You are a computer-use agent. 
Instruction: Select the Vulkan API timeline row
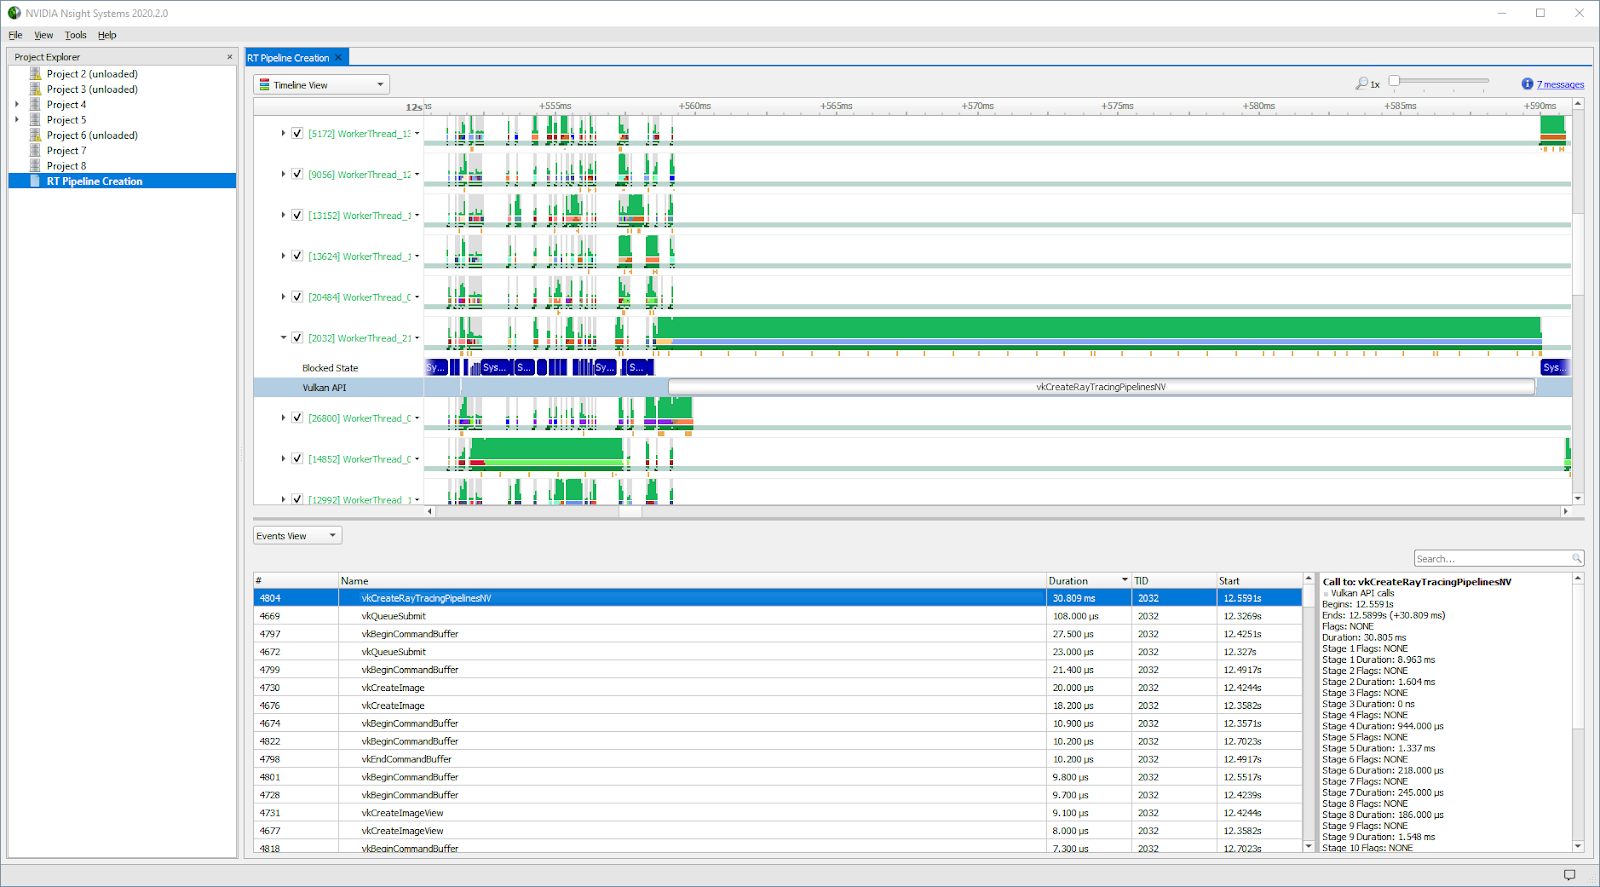pos(912,387)
